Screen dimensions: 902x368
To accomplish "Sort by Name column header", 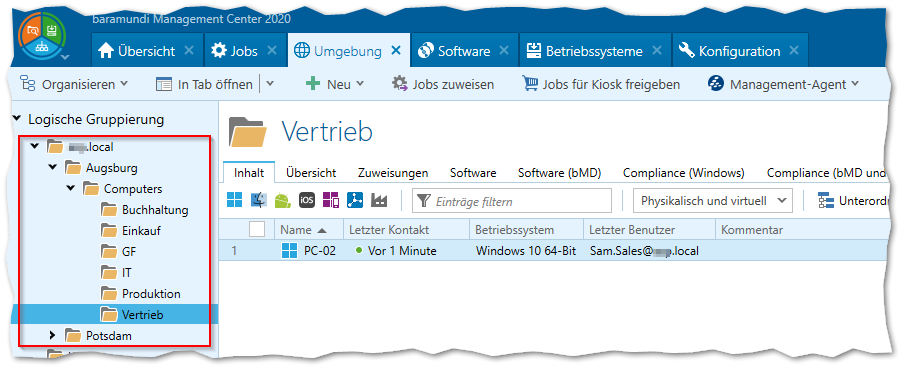I will 309,230.
